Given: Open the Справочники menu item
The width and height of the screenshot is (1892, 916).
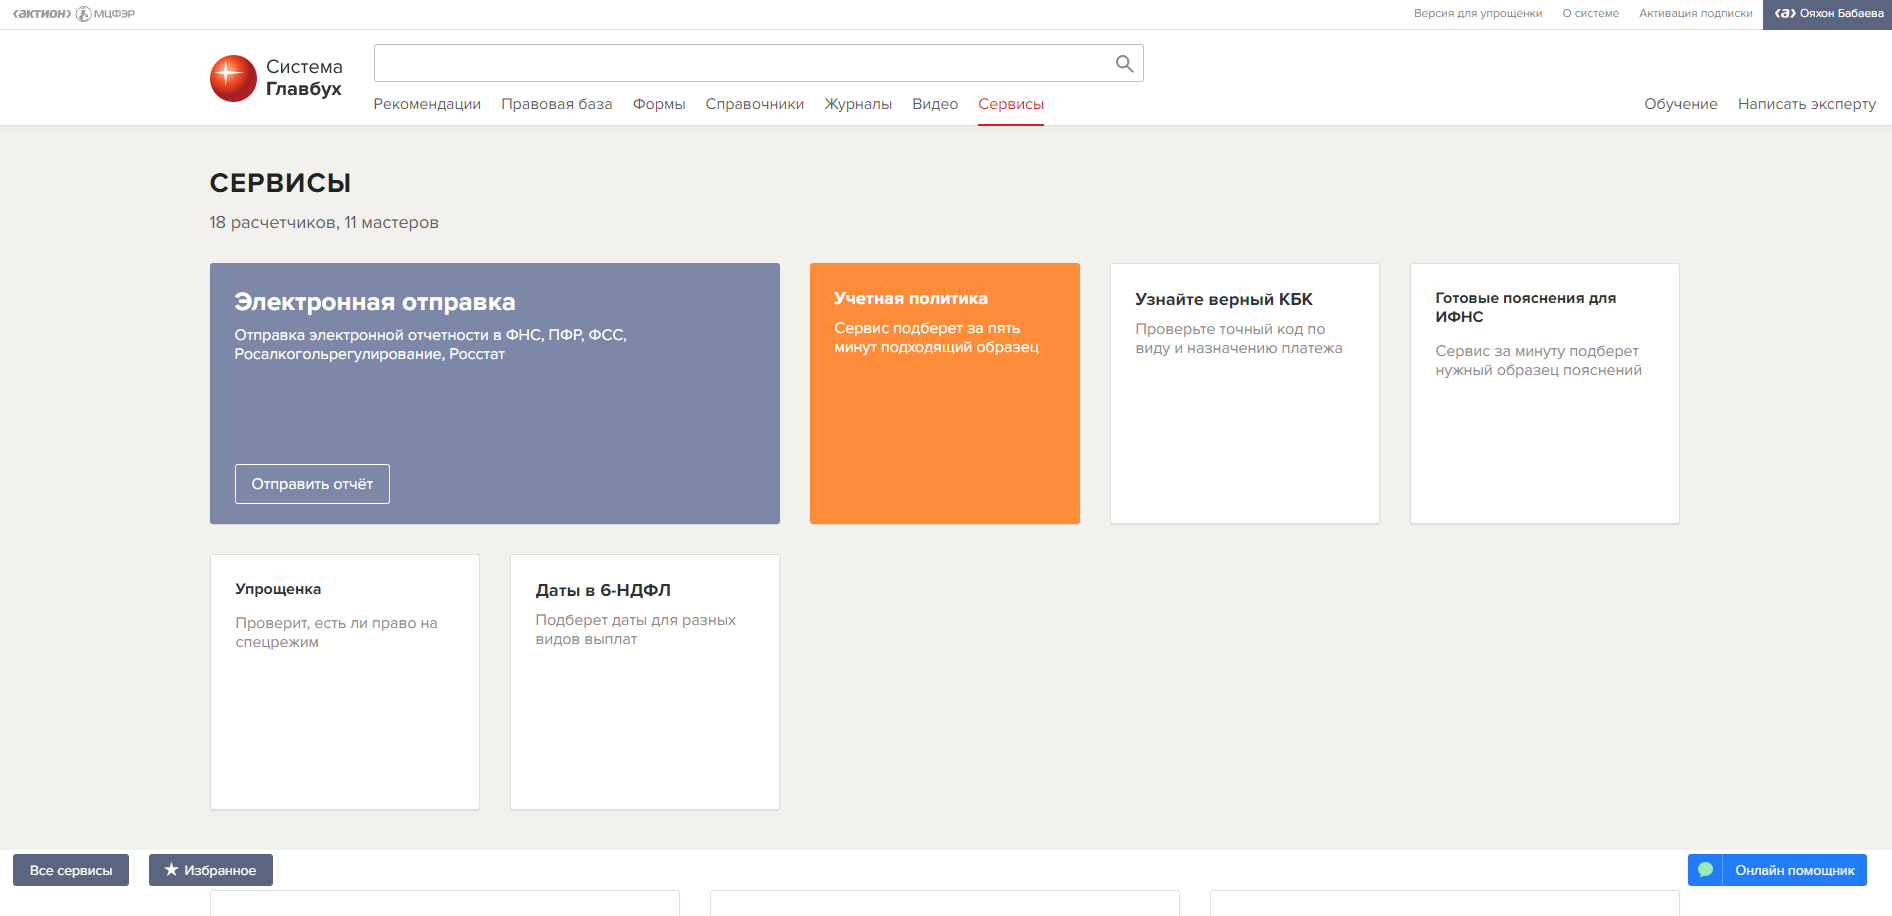Looking at the screenshot, I should click(x=754, y=104).
